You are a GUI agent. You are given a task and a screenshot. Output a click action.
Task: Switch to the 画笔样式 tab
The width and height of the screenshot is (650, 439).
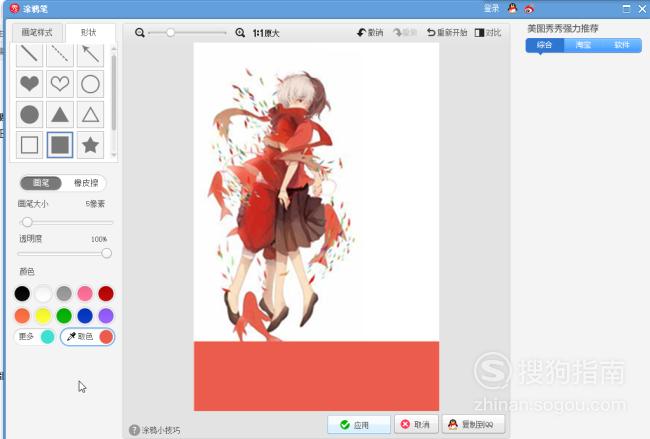tap(37, 32)
